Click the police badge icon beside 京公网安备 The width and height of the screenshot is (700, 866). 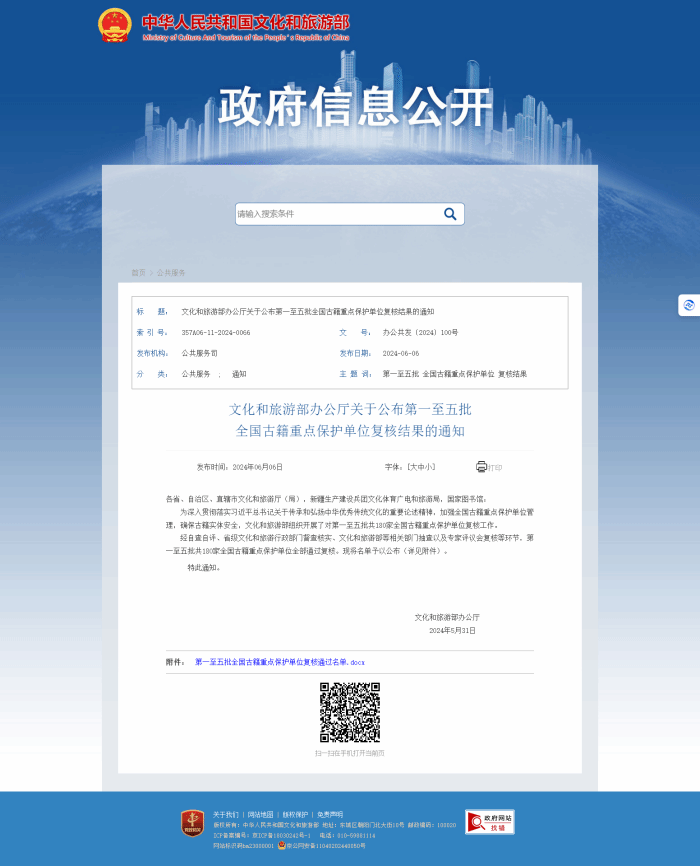point(281,845)
